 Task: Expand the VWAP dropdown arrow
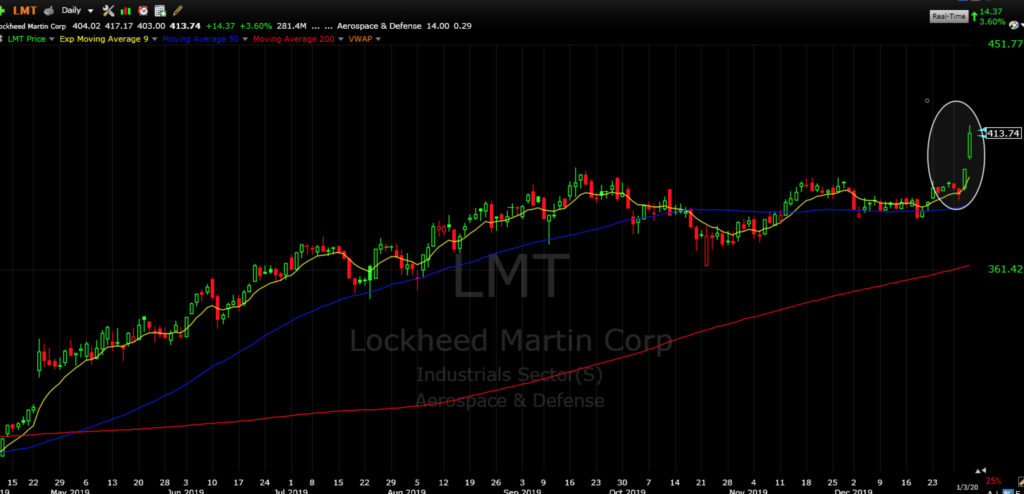tap(378, 39)
